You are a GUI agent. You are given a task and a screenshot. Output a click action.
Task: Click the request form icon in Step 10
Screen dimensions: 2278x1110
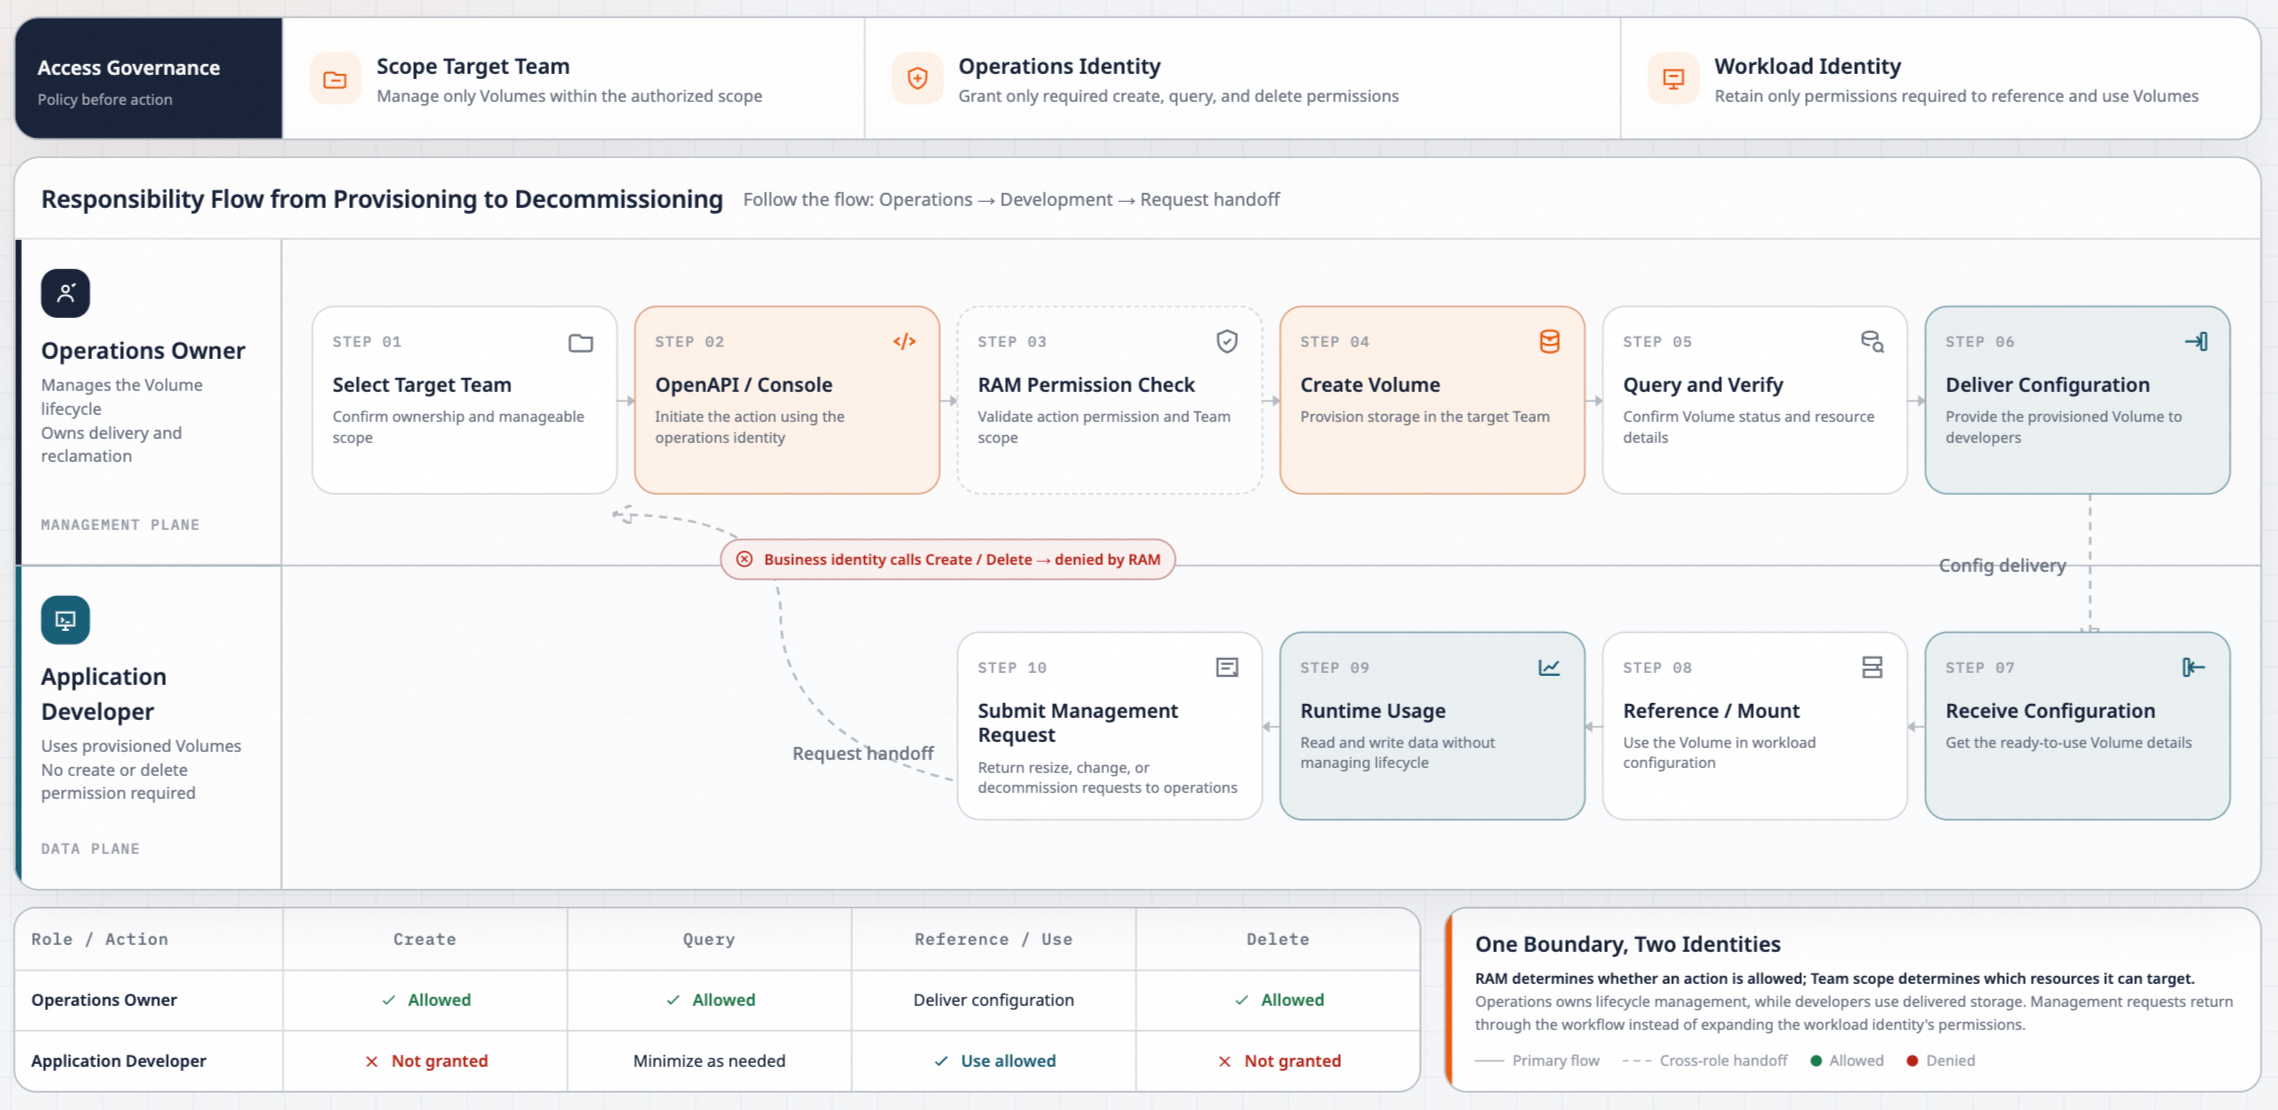[1227, 667]
